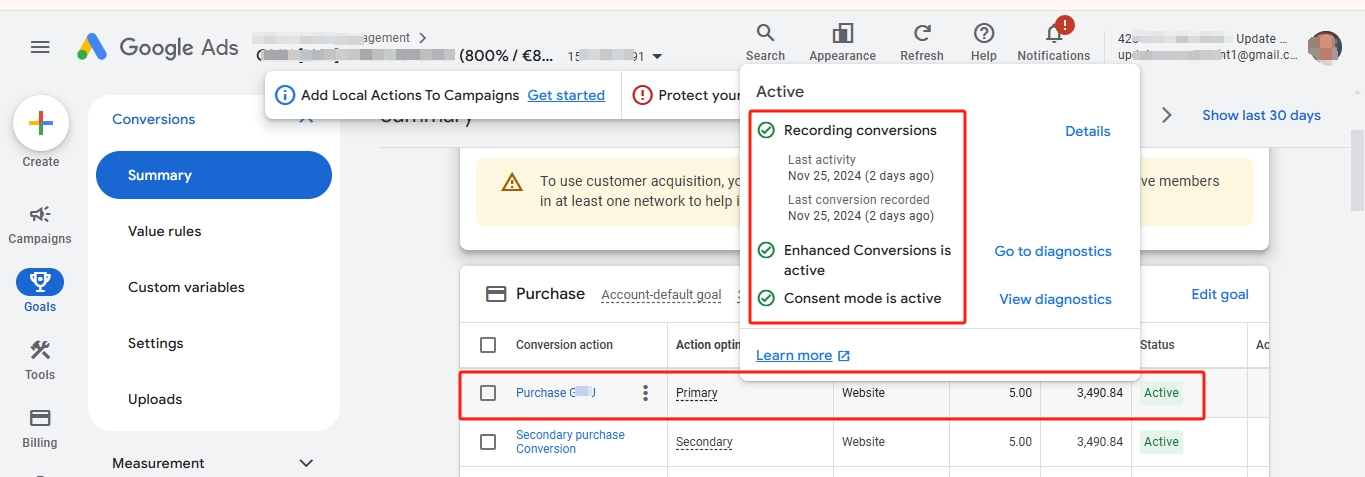The height and width of the screenshot is (477, 1365).
Task: Open Secondary purchase Conversion link
Action: point(570,442)
